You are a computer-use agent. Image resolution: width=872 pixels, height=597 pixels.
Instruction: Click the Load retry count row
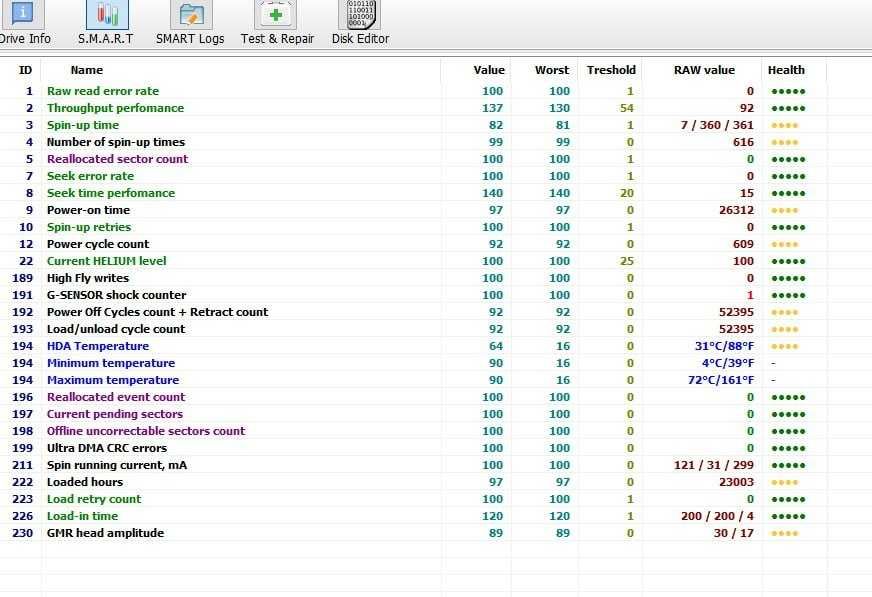point(413,499)
